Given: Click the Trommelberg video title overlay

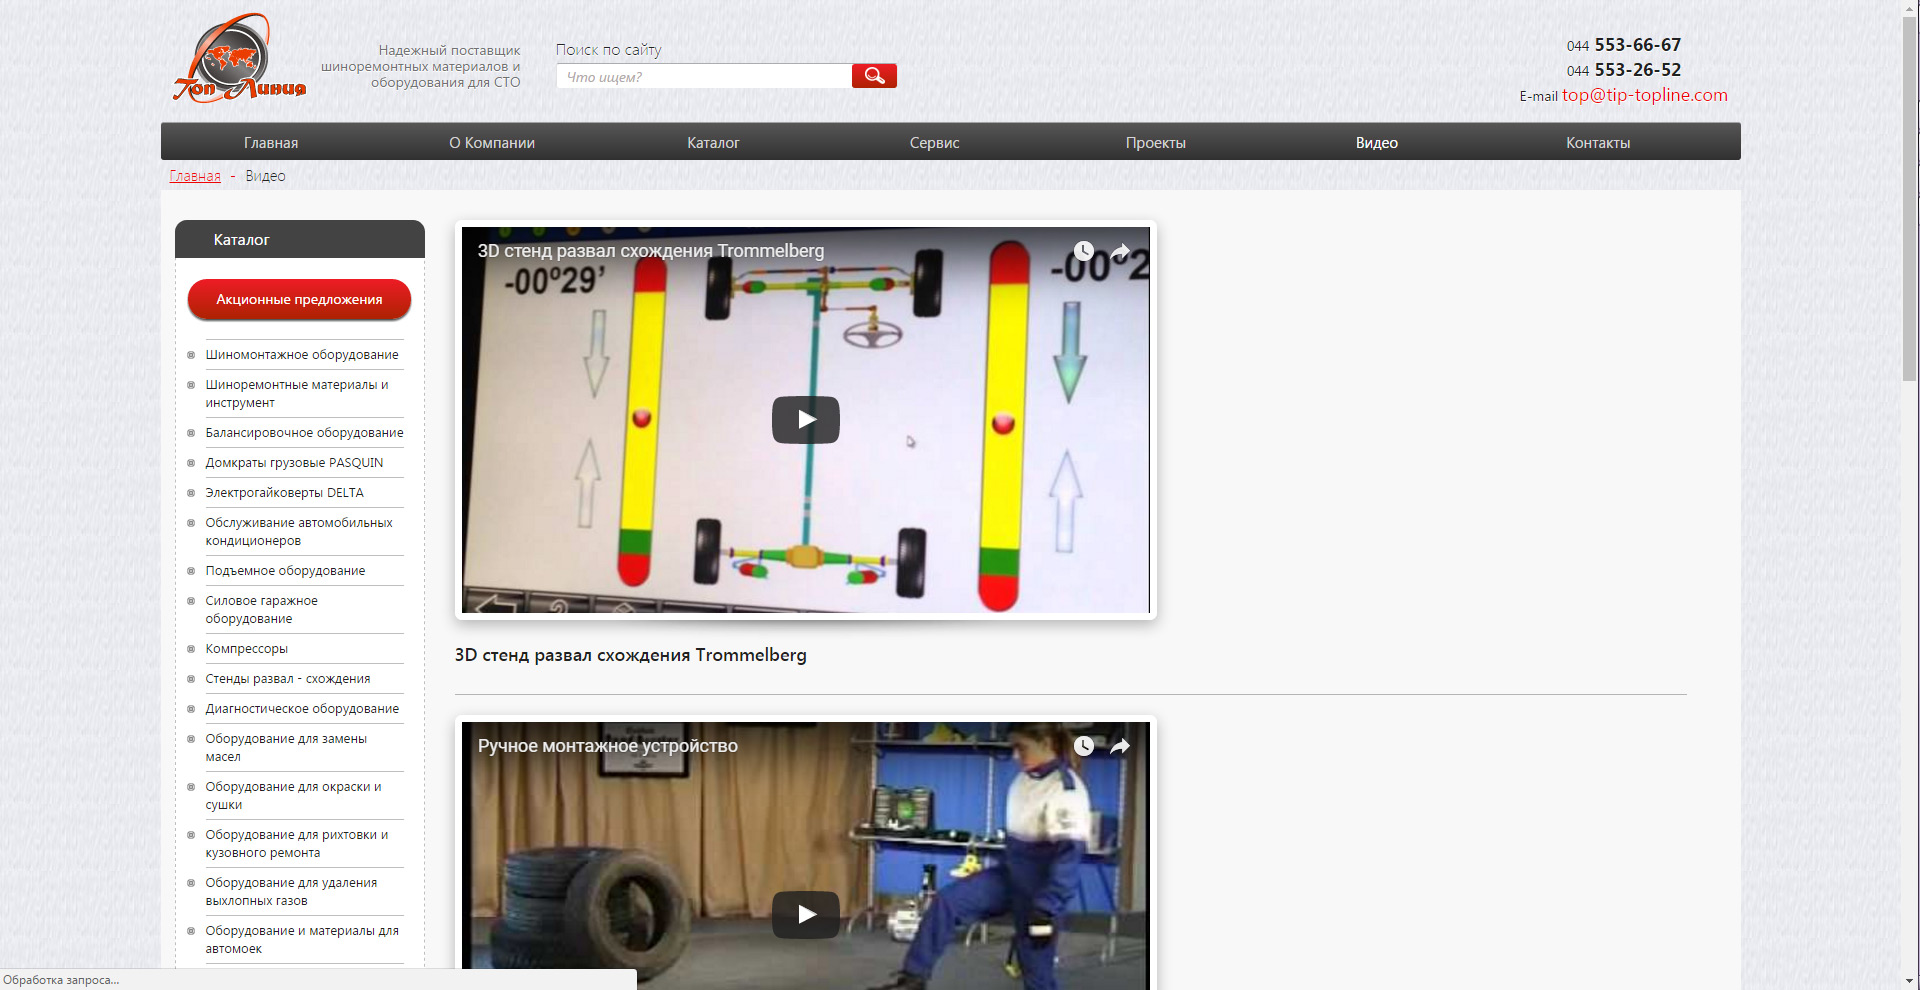Looking at the screenshot, I should point(651,251).
